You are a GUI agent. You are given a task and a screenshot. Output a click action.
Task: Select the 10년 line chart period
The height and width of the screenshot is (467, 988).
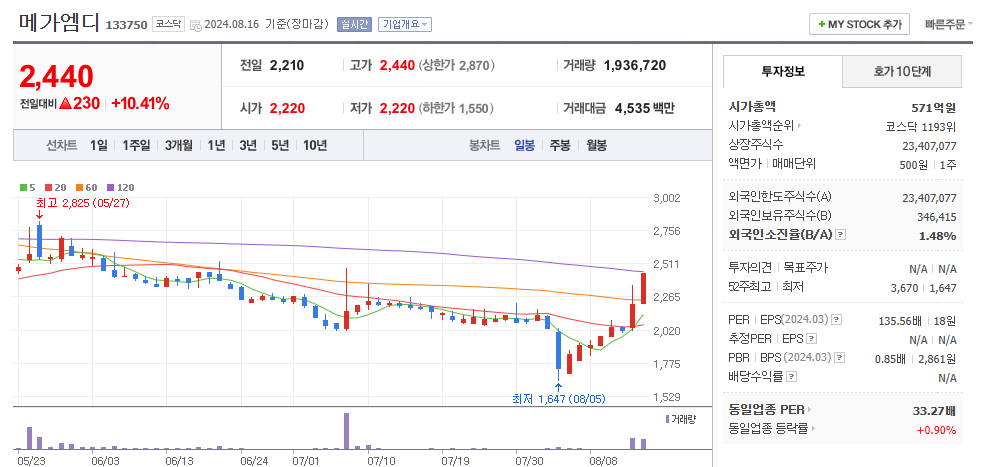coord(315,146)
